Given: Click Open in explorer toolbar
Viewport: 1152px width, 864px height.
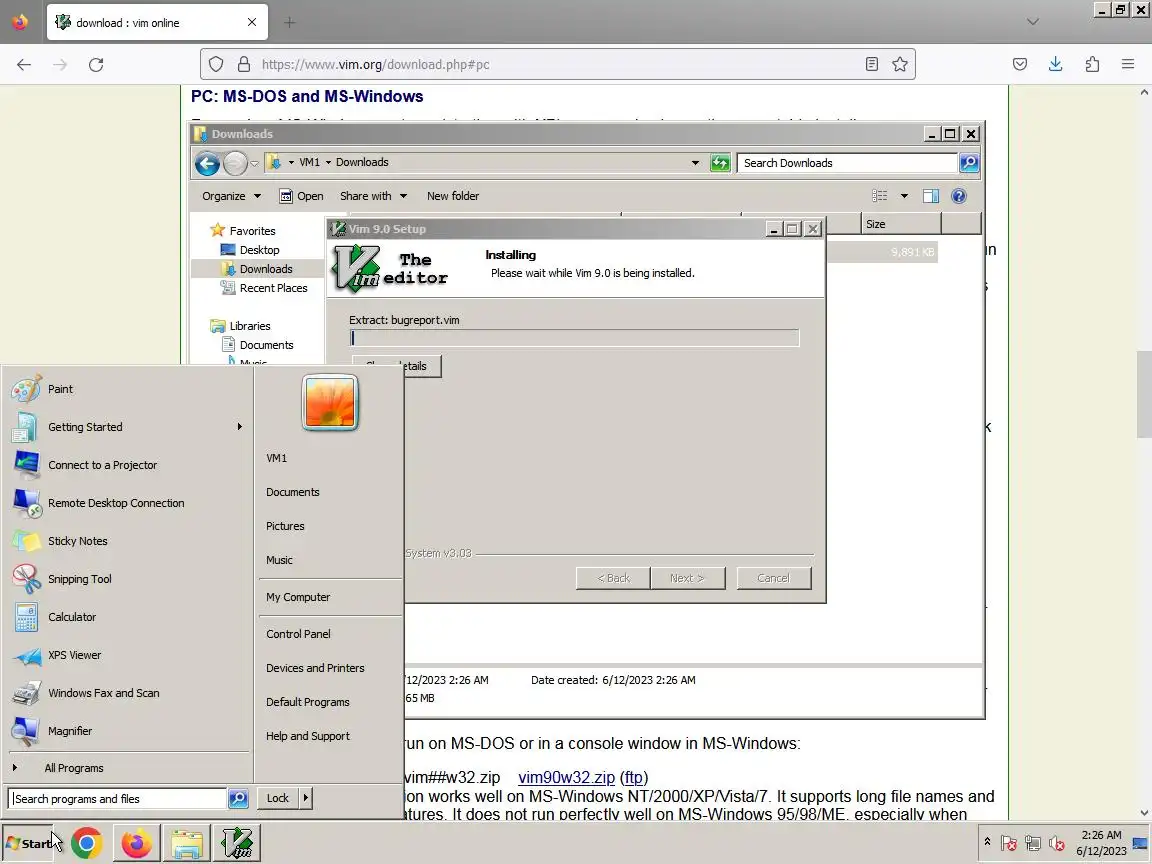Looking at the screenshot, I should [x=301, y=196].
